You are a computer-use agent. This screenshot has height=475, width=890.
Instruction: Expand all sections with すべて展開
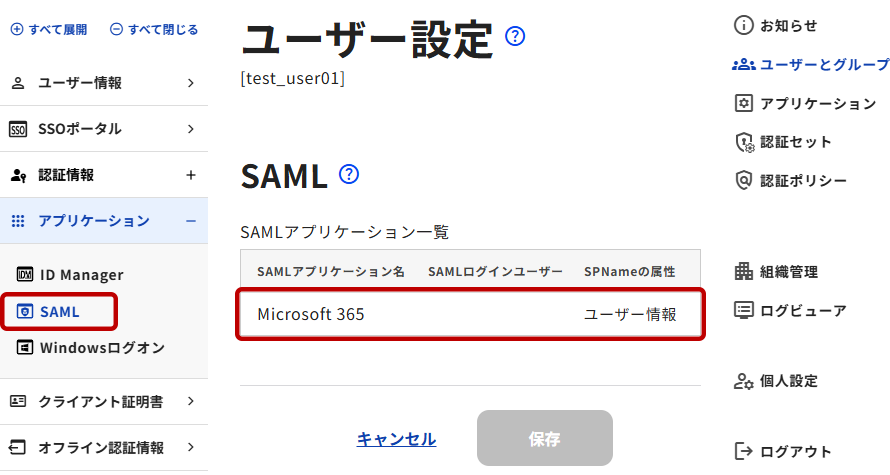(x=50, y=30)
